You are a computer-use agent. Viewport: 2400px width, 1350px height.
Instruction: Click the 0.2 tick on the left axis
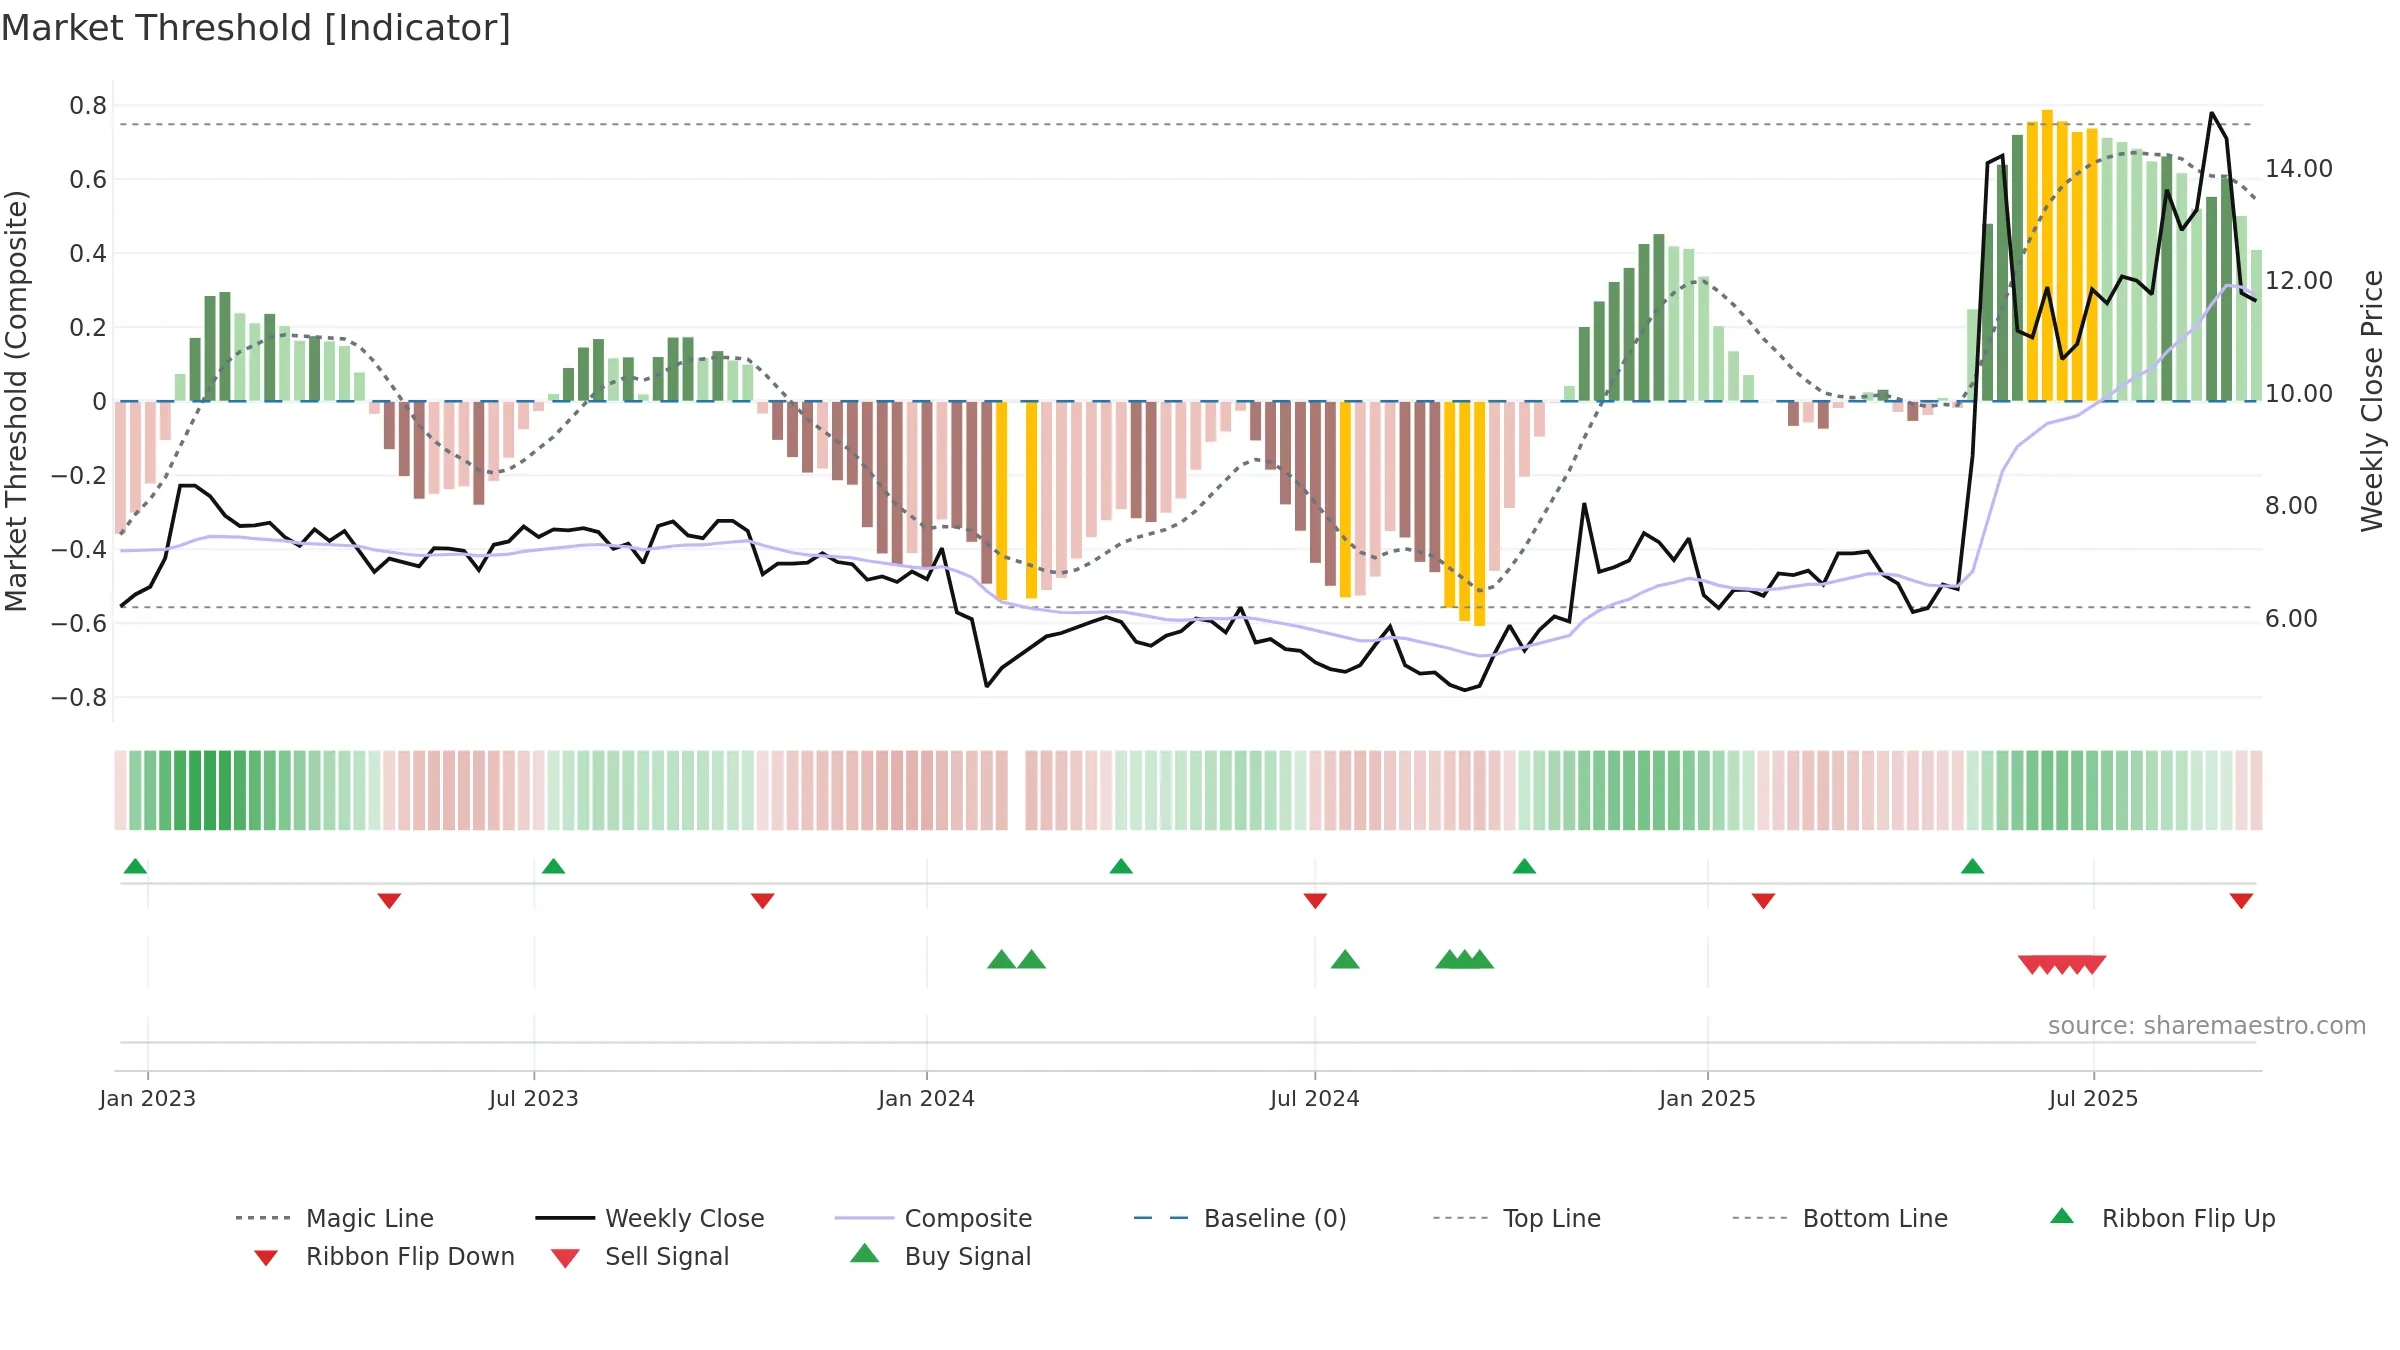click(x=88, y=328)
